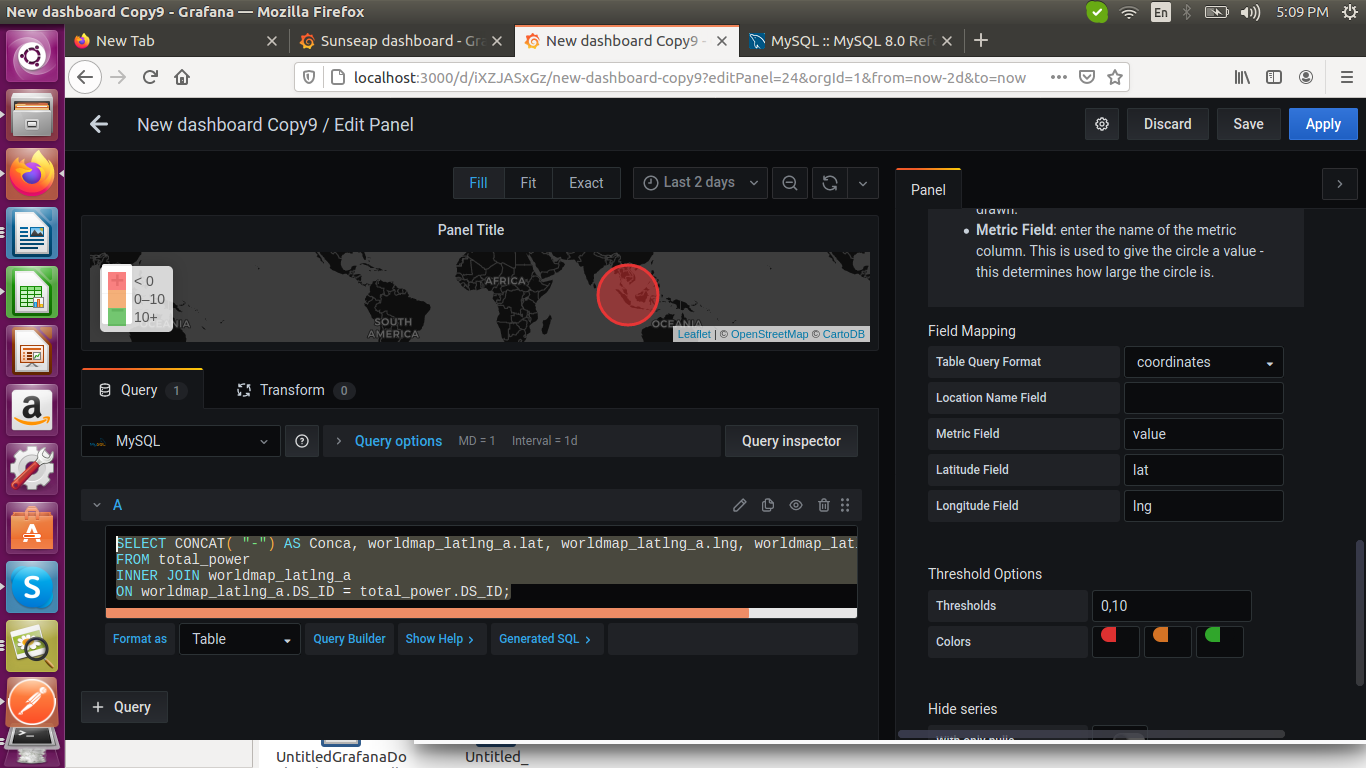Toggle tracking protection shield in address bar

311,76
